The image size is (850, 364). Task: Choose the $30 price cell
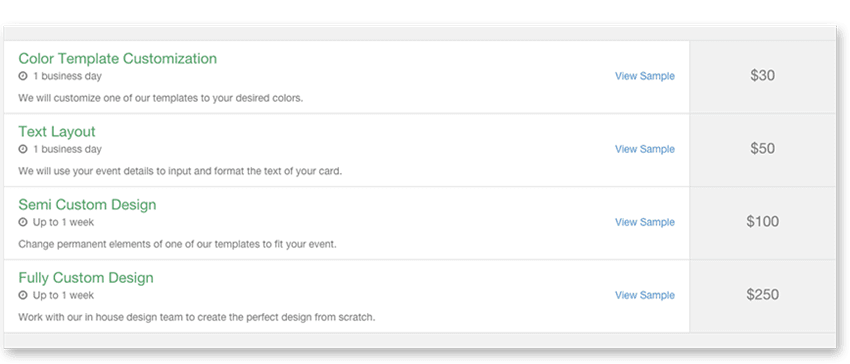pyautogui.click(x=762, y=76)
